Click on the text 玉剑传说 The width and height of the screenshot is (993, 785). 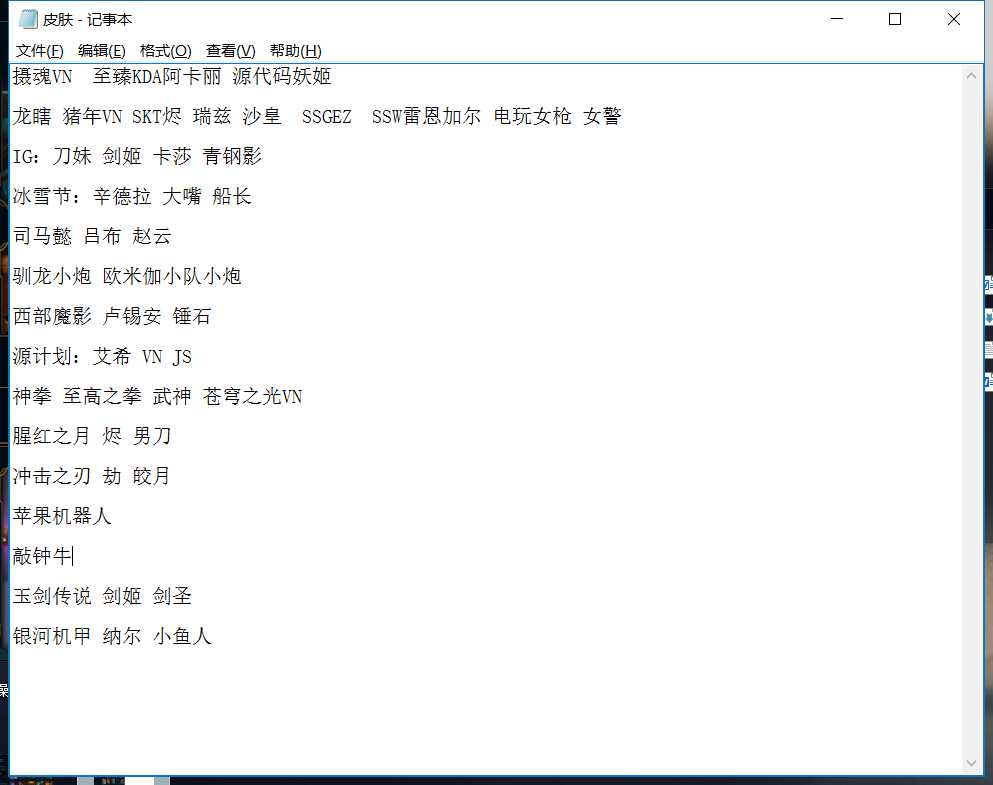[x=52, y=596]
